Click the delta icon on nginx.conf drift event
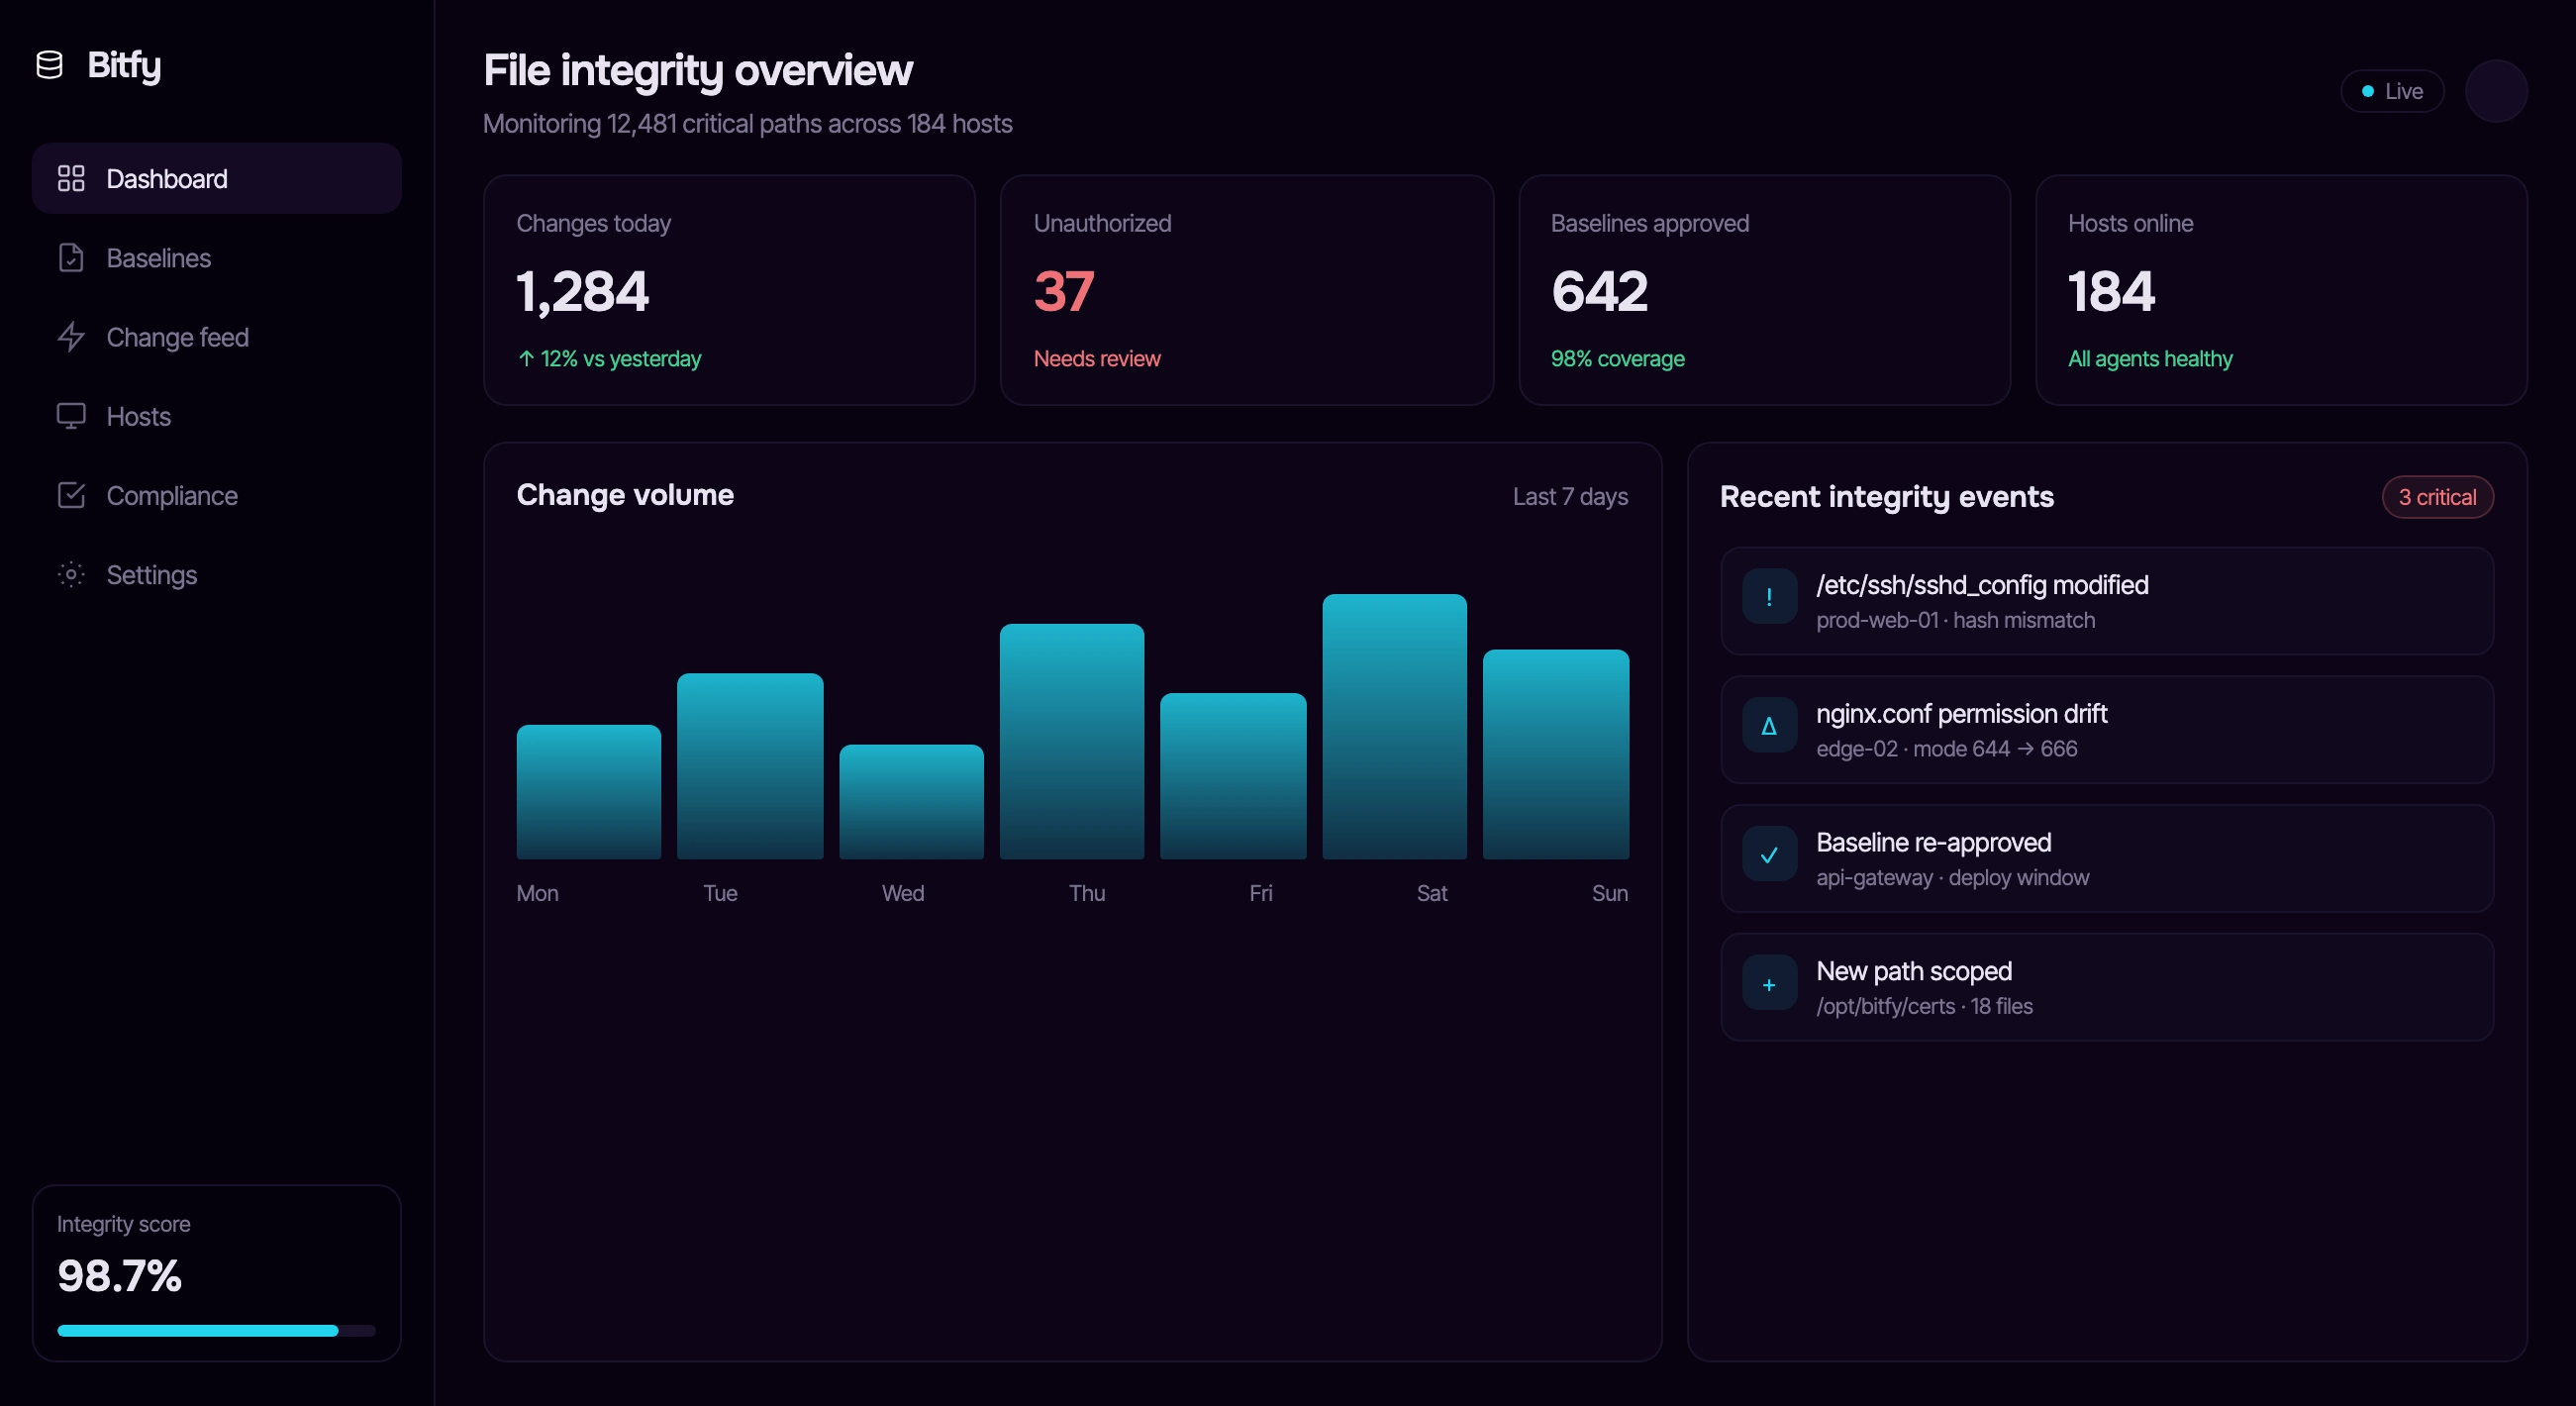This screenshot has width=2576, height=1406. pyautogui.click(x=1769, y=726)
